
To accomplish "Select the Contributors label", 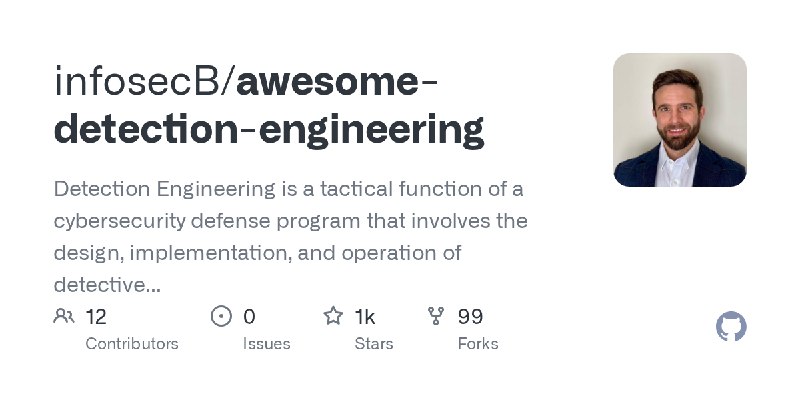I will [132, 344].
